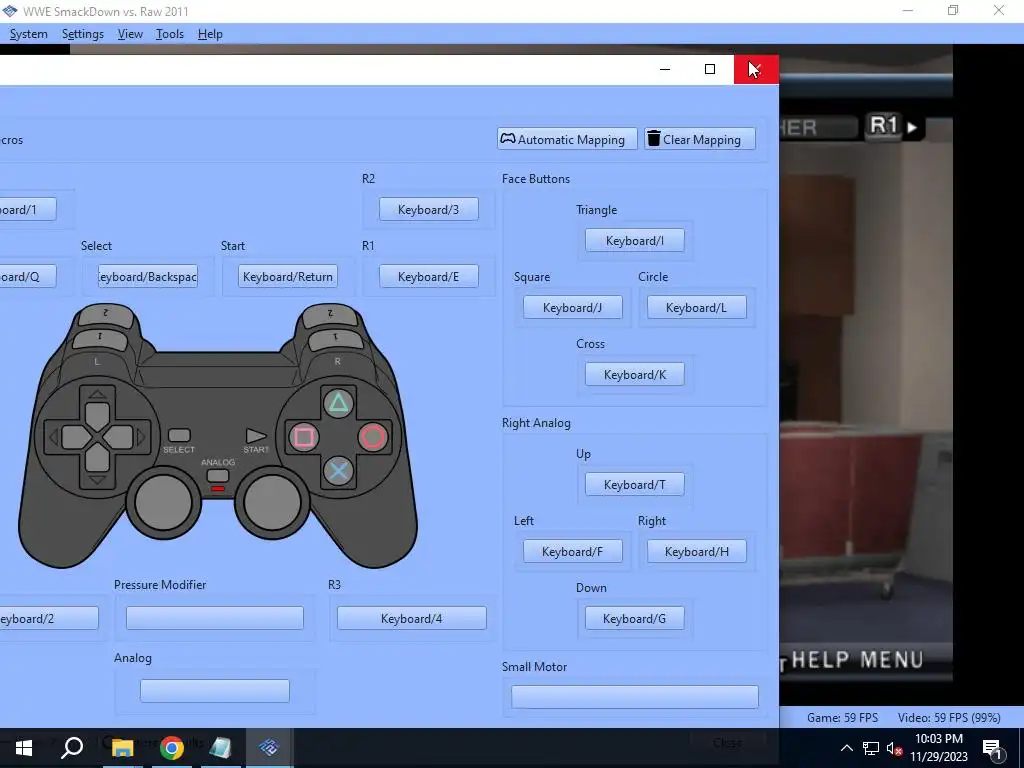The width and height of the screenshot is (1024, 768).
Task: Click Game: 59 FPS status text
Action: pyautogui.click(x=842, y=718)
